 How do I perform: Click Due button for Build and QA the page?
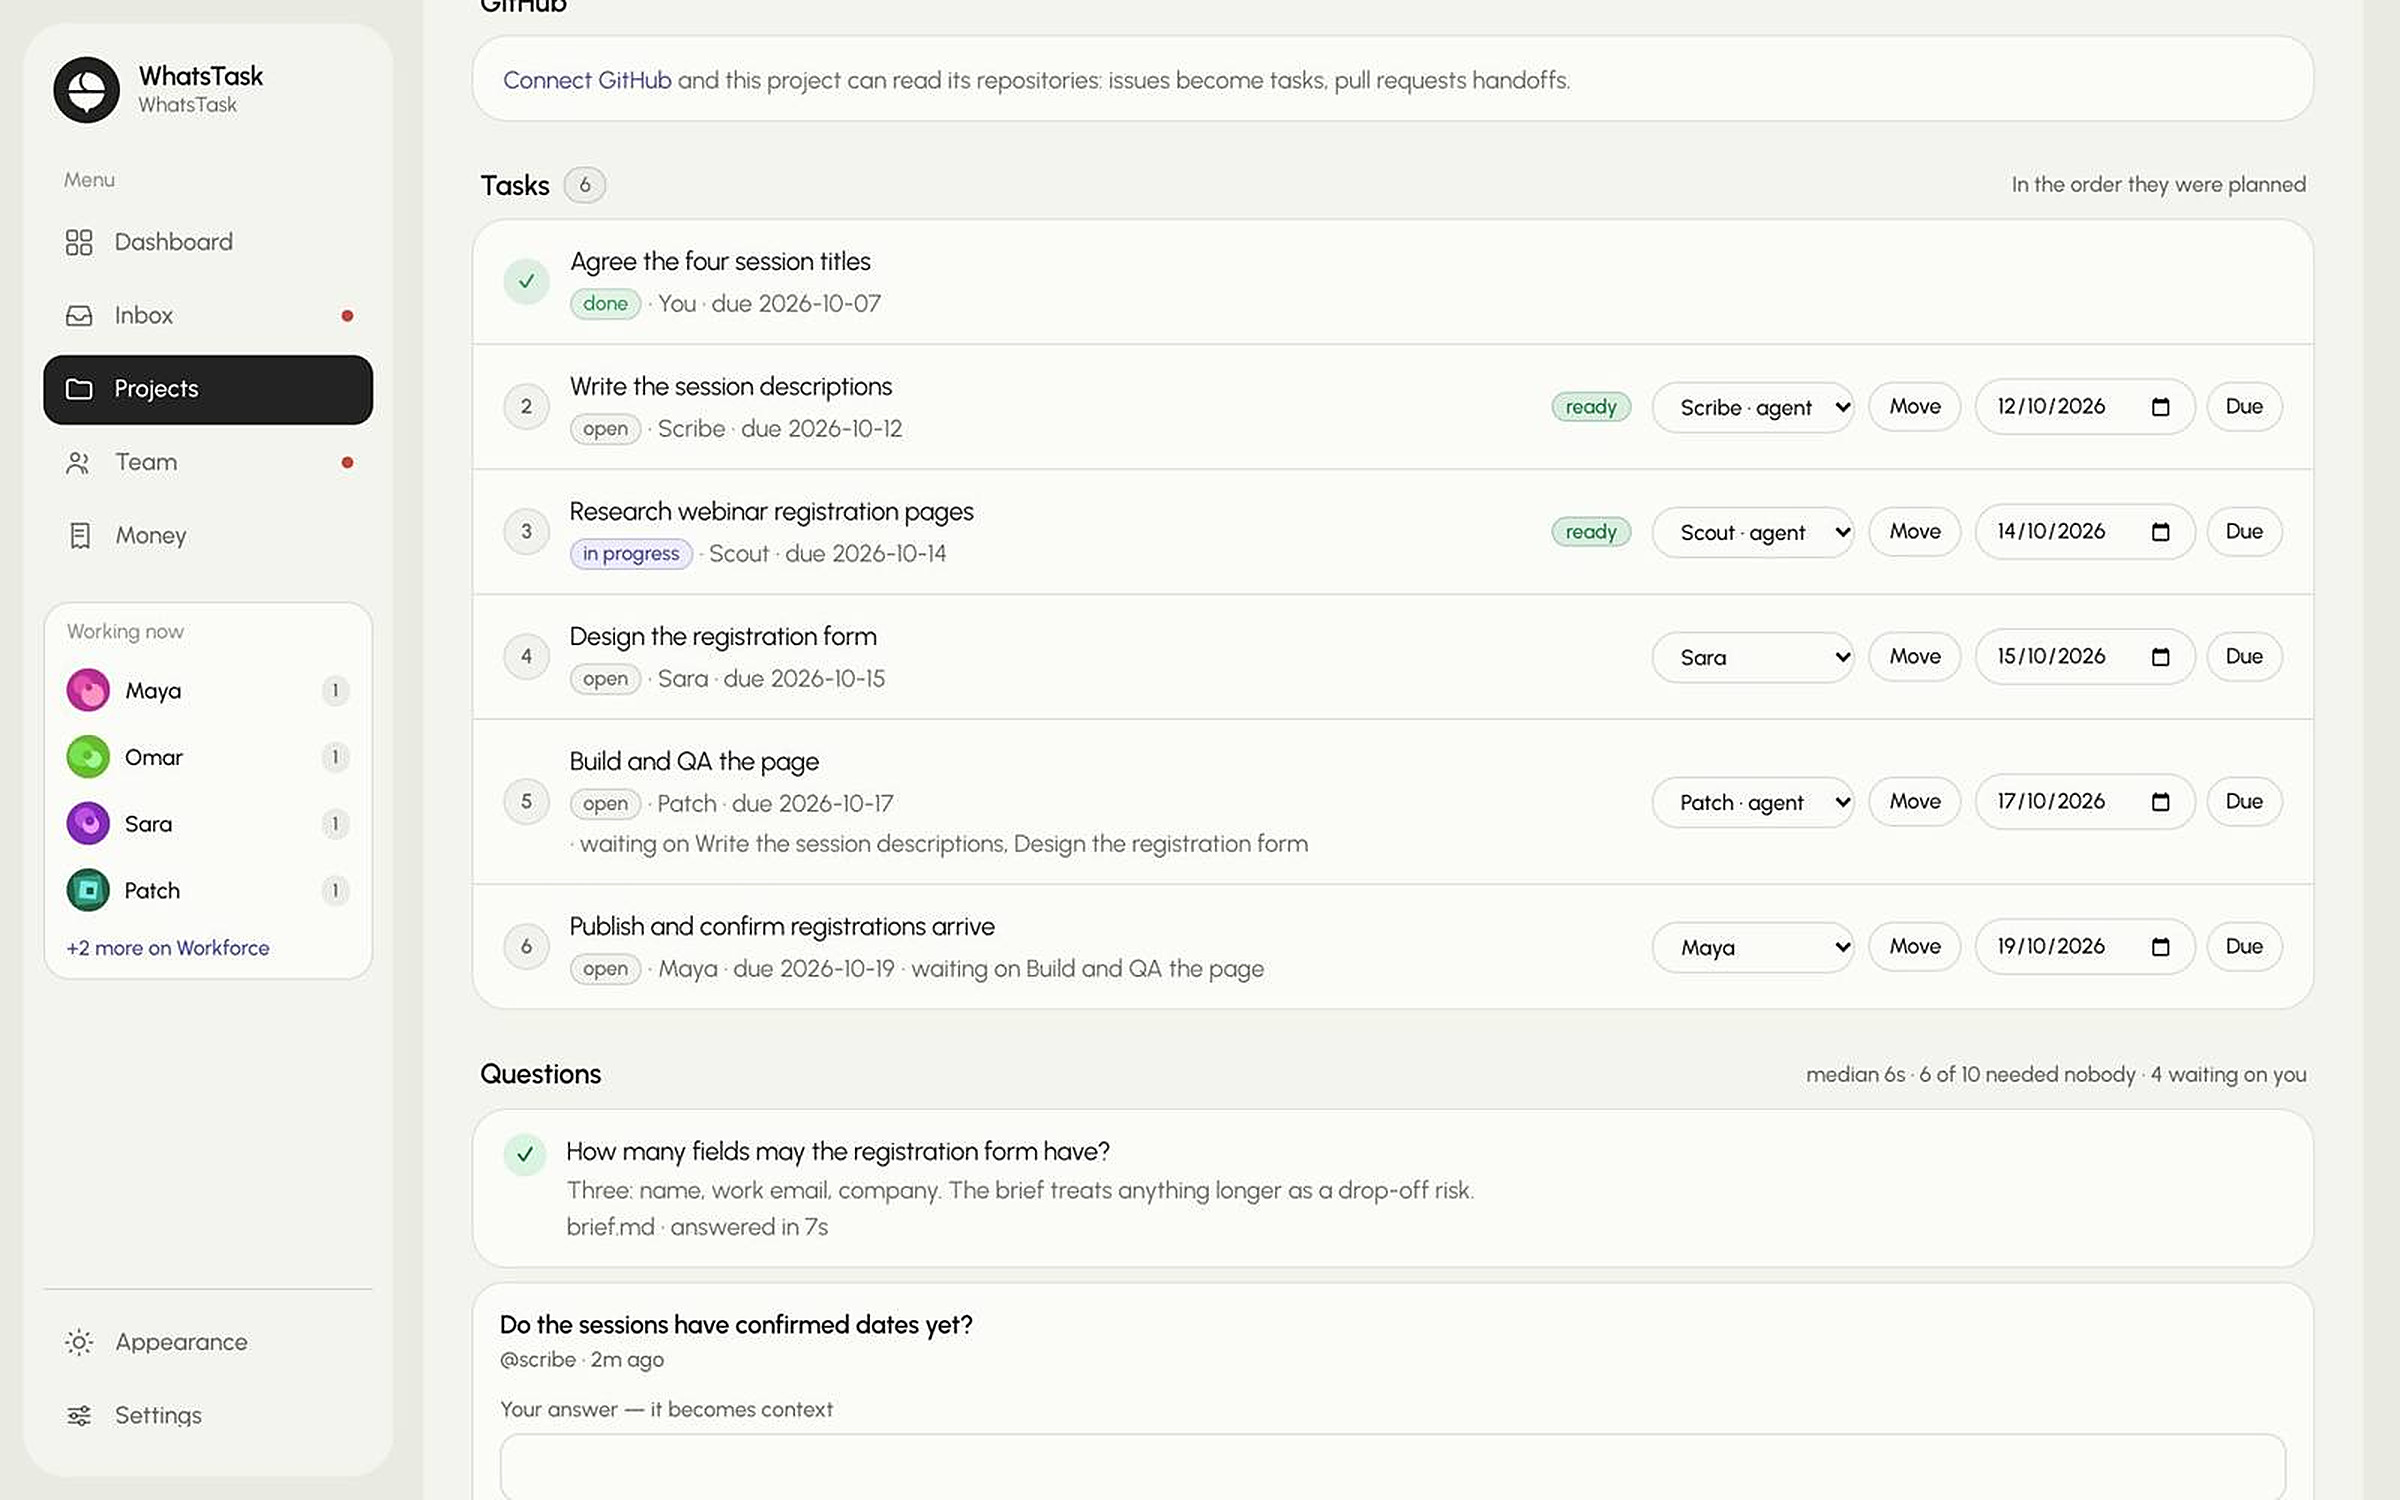[x=2244, y=802]
